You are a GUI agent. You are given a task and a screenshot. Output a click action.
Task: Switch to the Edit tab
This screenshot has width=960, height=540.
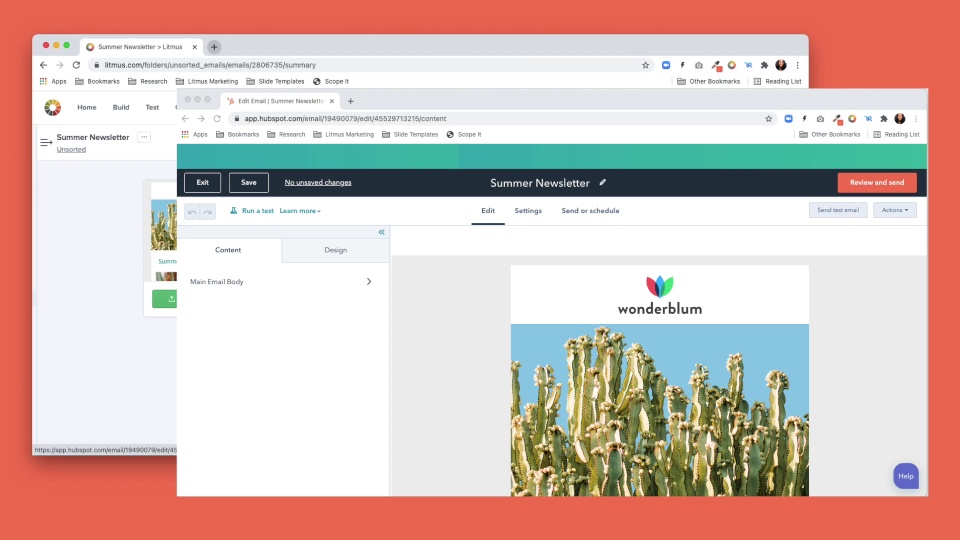(488, 211)
